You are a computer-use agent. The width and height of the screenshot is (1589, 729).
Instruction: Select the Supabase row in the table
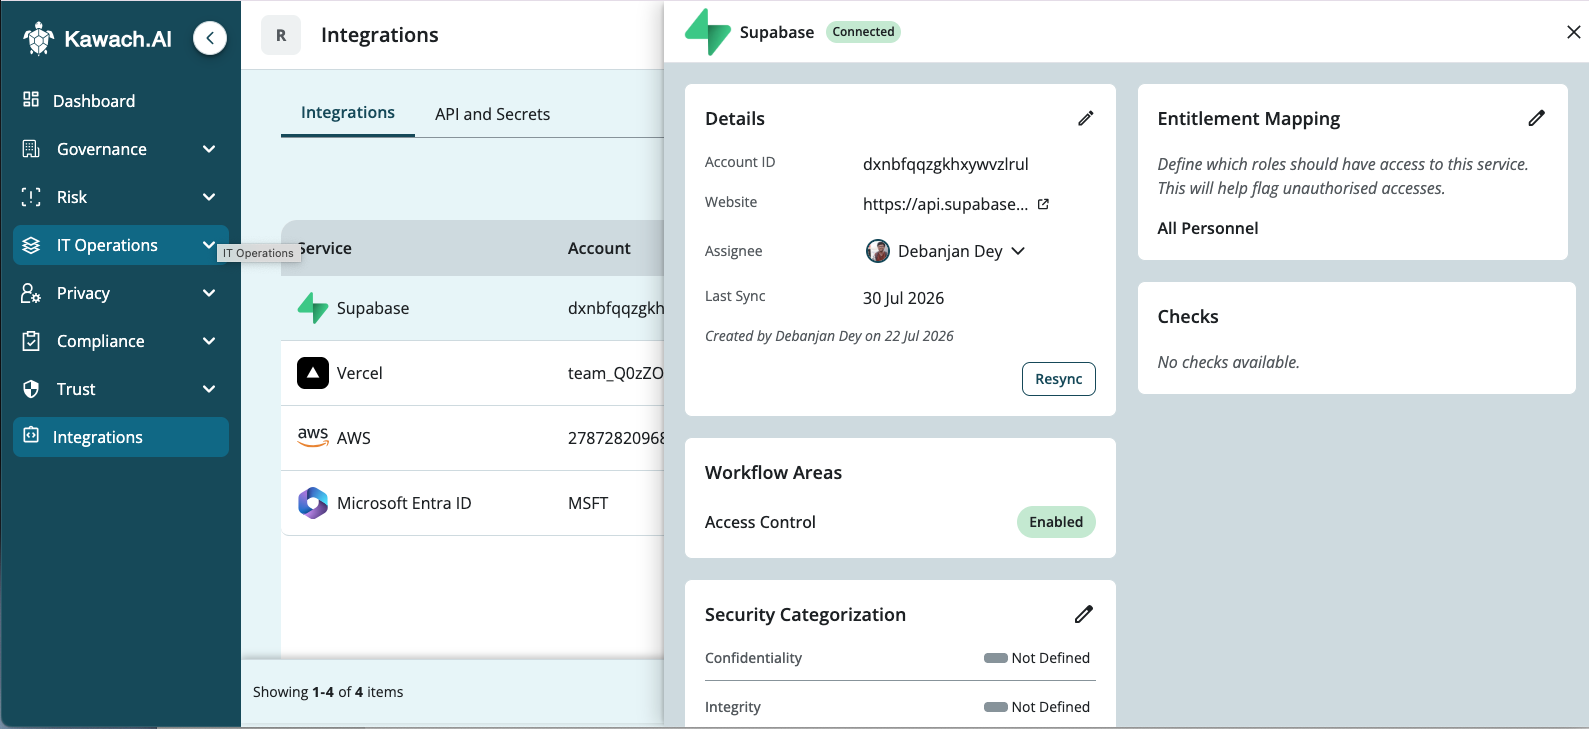tap(472, 308)
